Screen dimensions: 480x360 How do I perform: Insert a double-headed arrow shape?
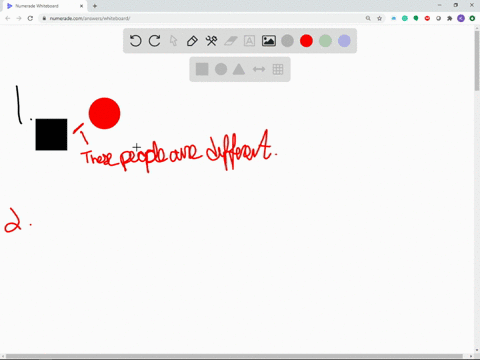259,69
